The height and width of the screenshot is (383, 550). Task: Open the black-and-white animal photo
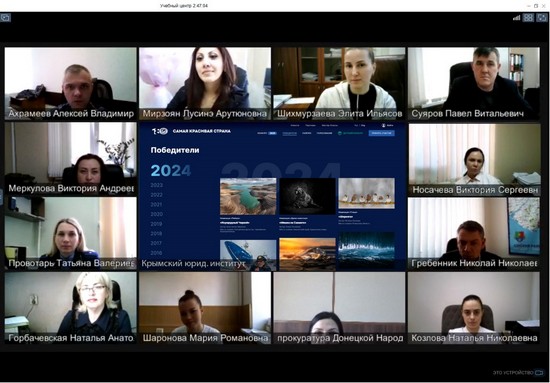[307, 196]
